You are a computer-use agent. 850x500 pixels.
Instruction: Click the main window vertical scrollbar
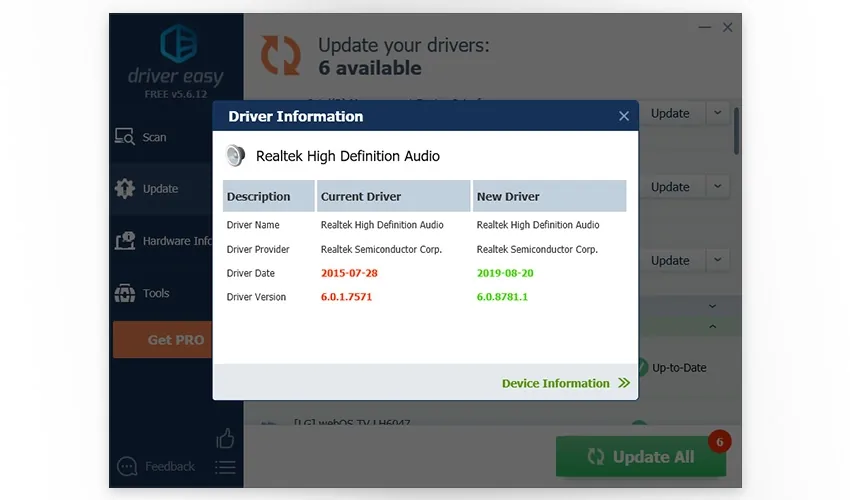click(x=736, y=131)
